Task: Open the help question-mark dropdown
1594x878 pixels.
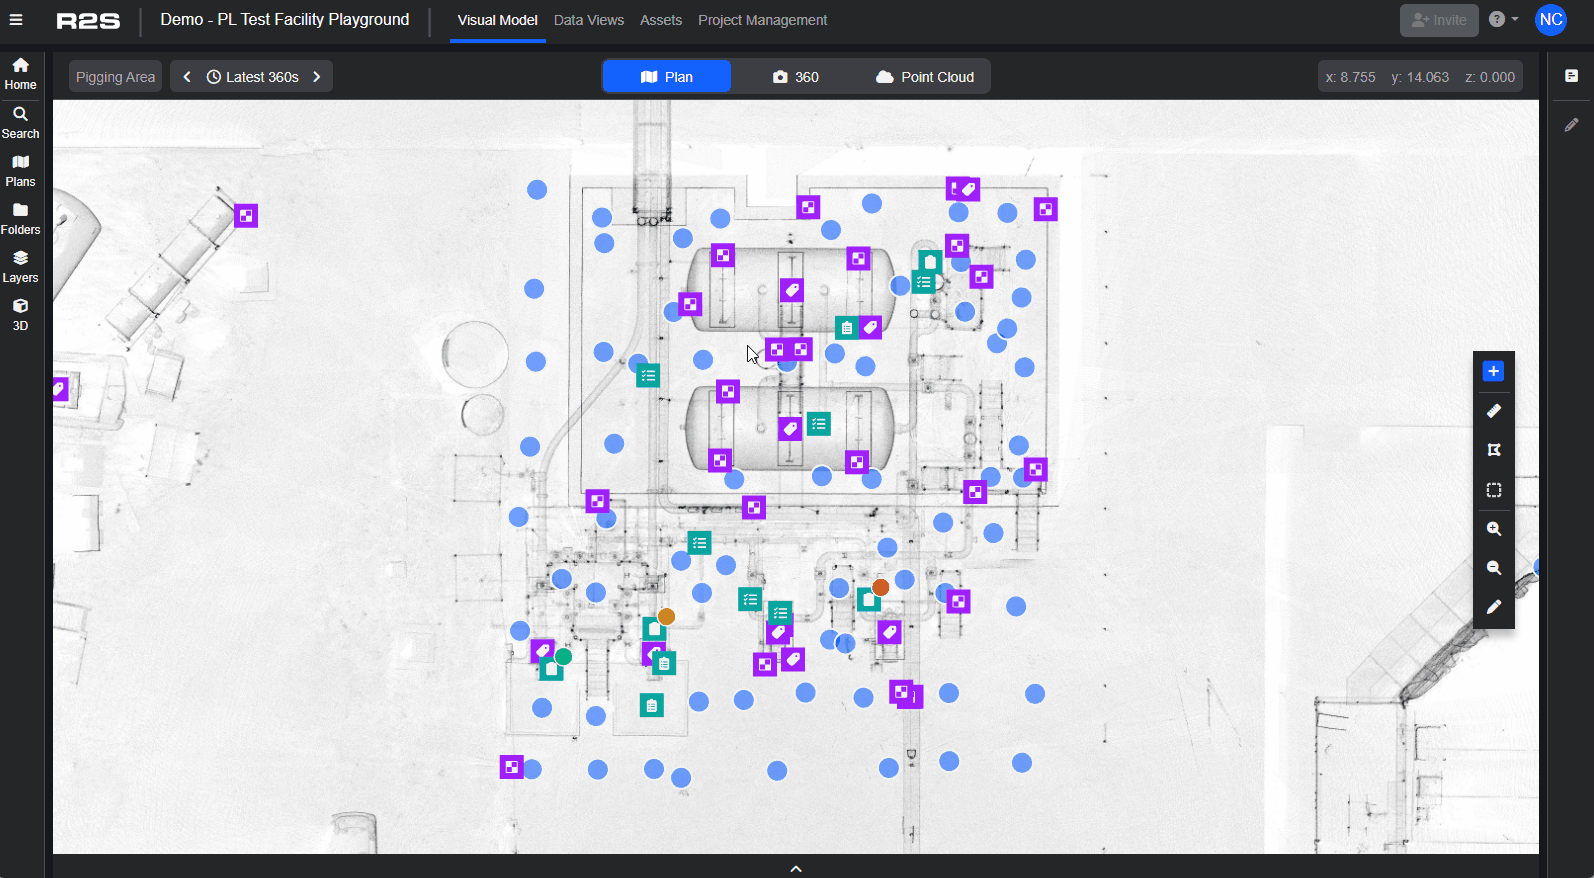Action: (1503, 20)
